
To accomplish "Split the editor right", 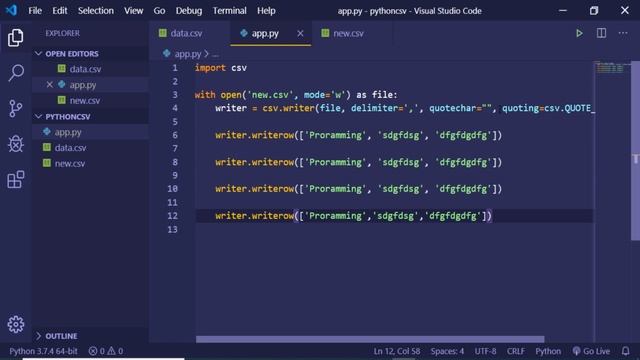I will click(601, 33).
